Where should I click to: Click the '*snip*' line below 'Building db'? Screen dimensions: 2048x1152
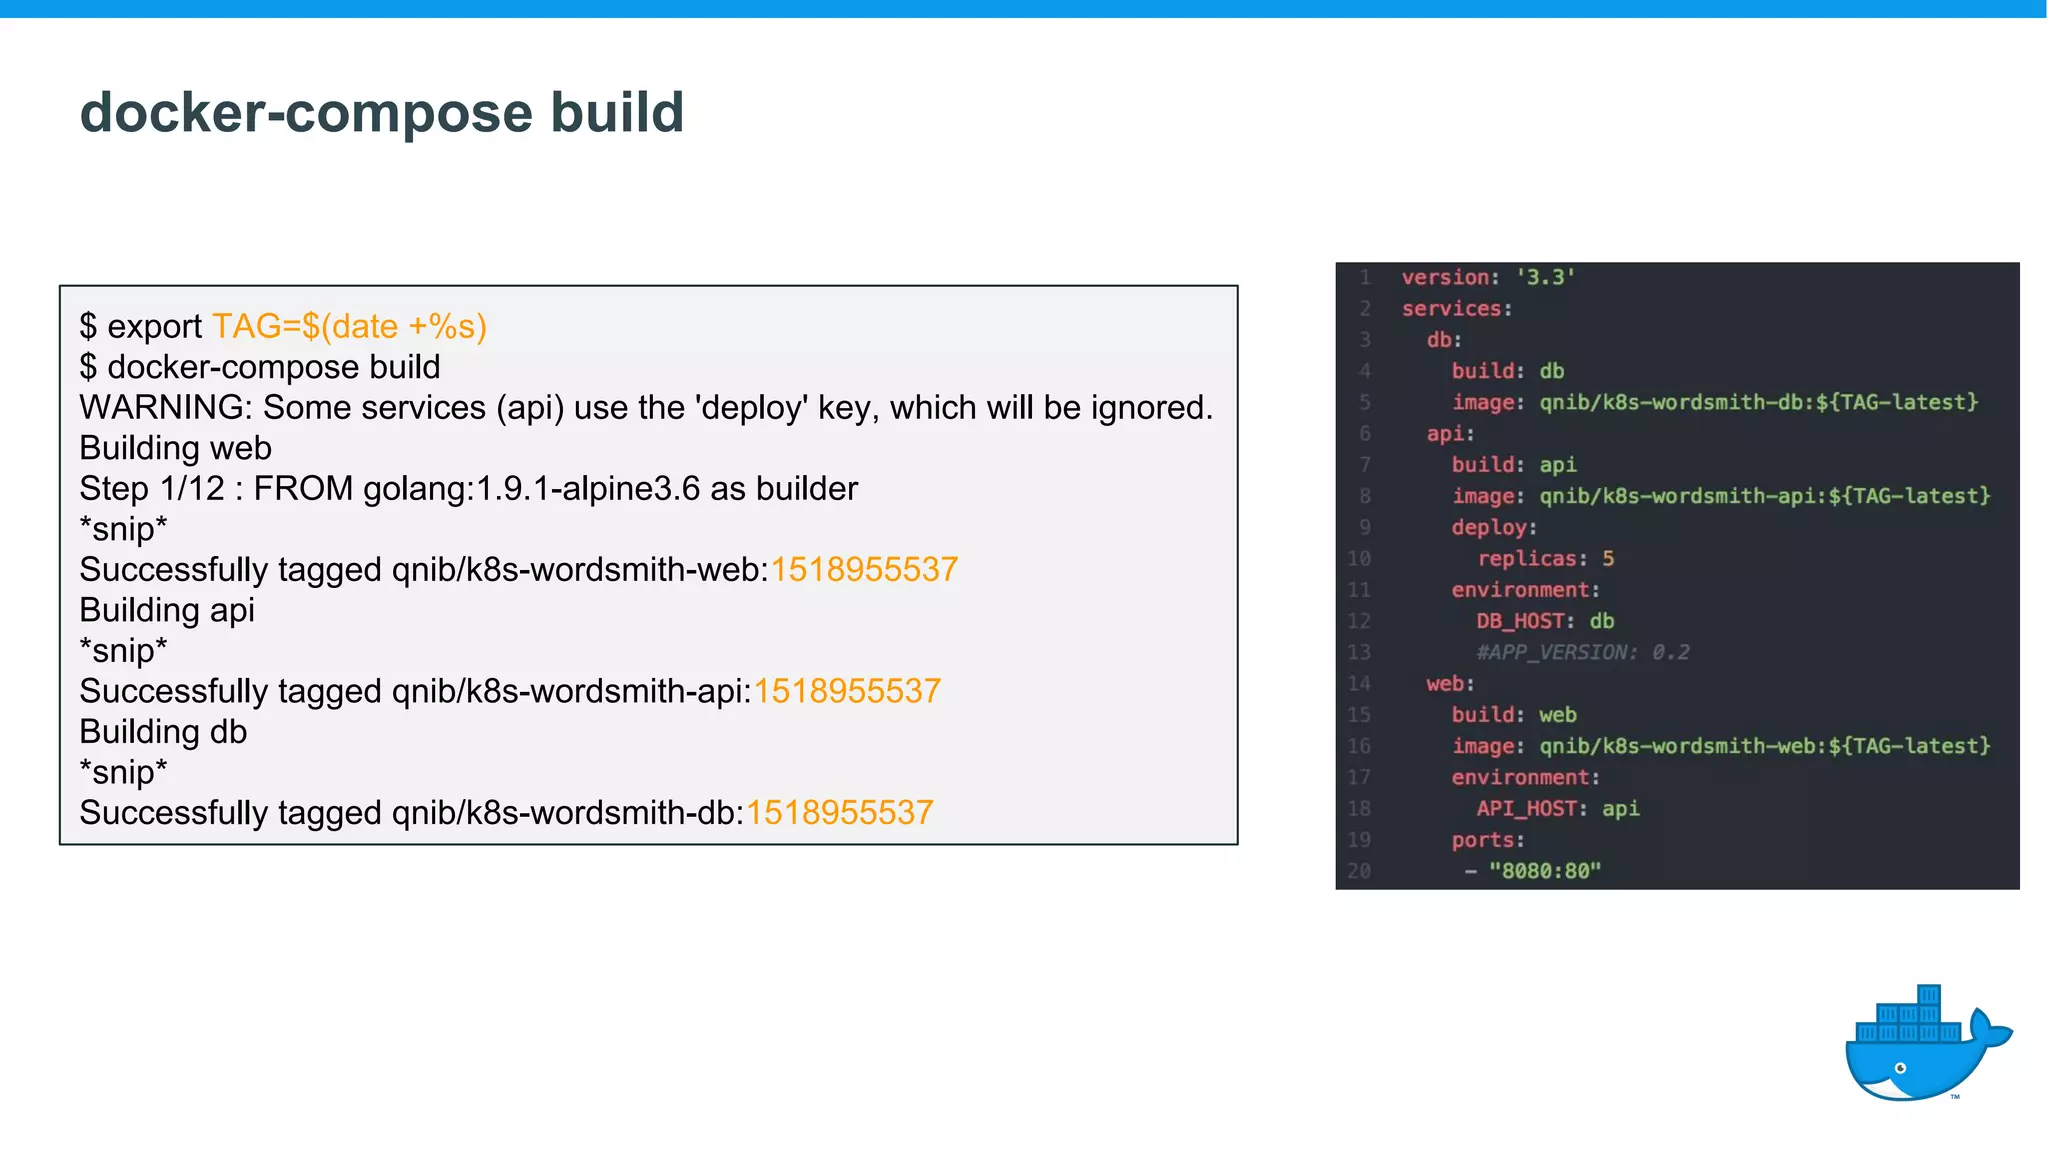tap(123, 772)
